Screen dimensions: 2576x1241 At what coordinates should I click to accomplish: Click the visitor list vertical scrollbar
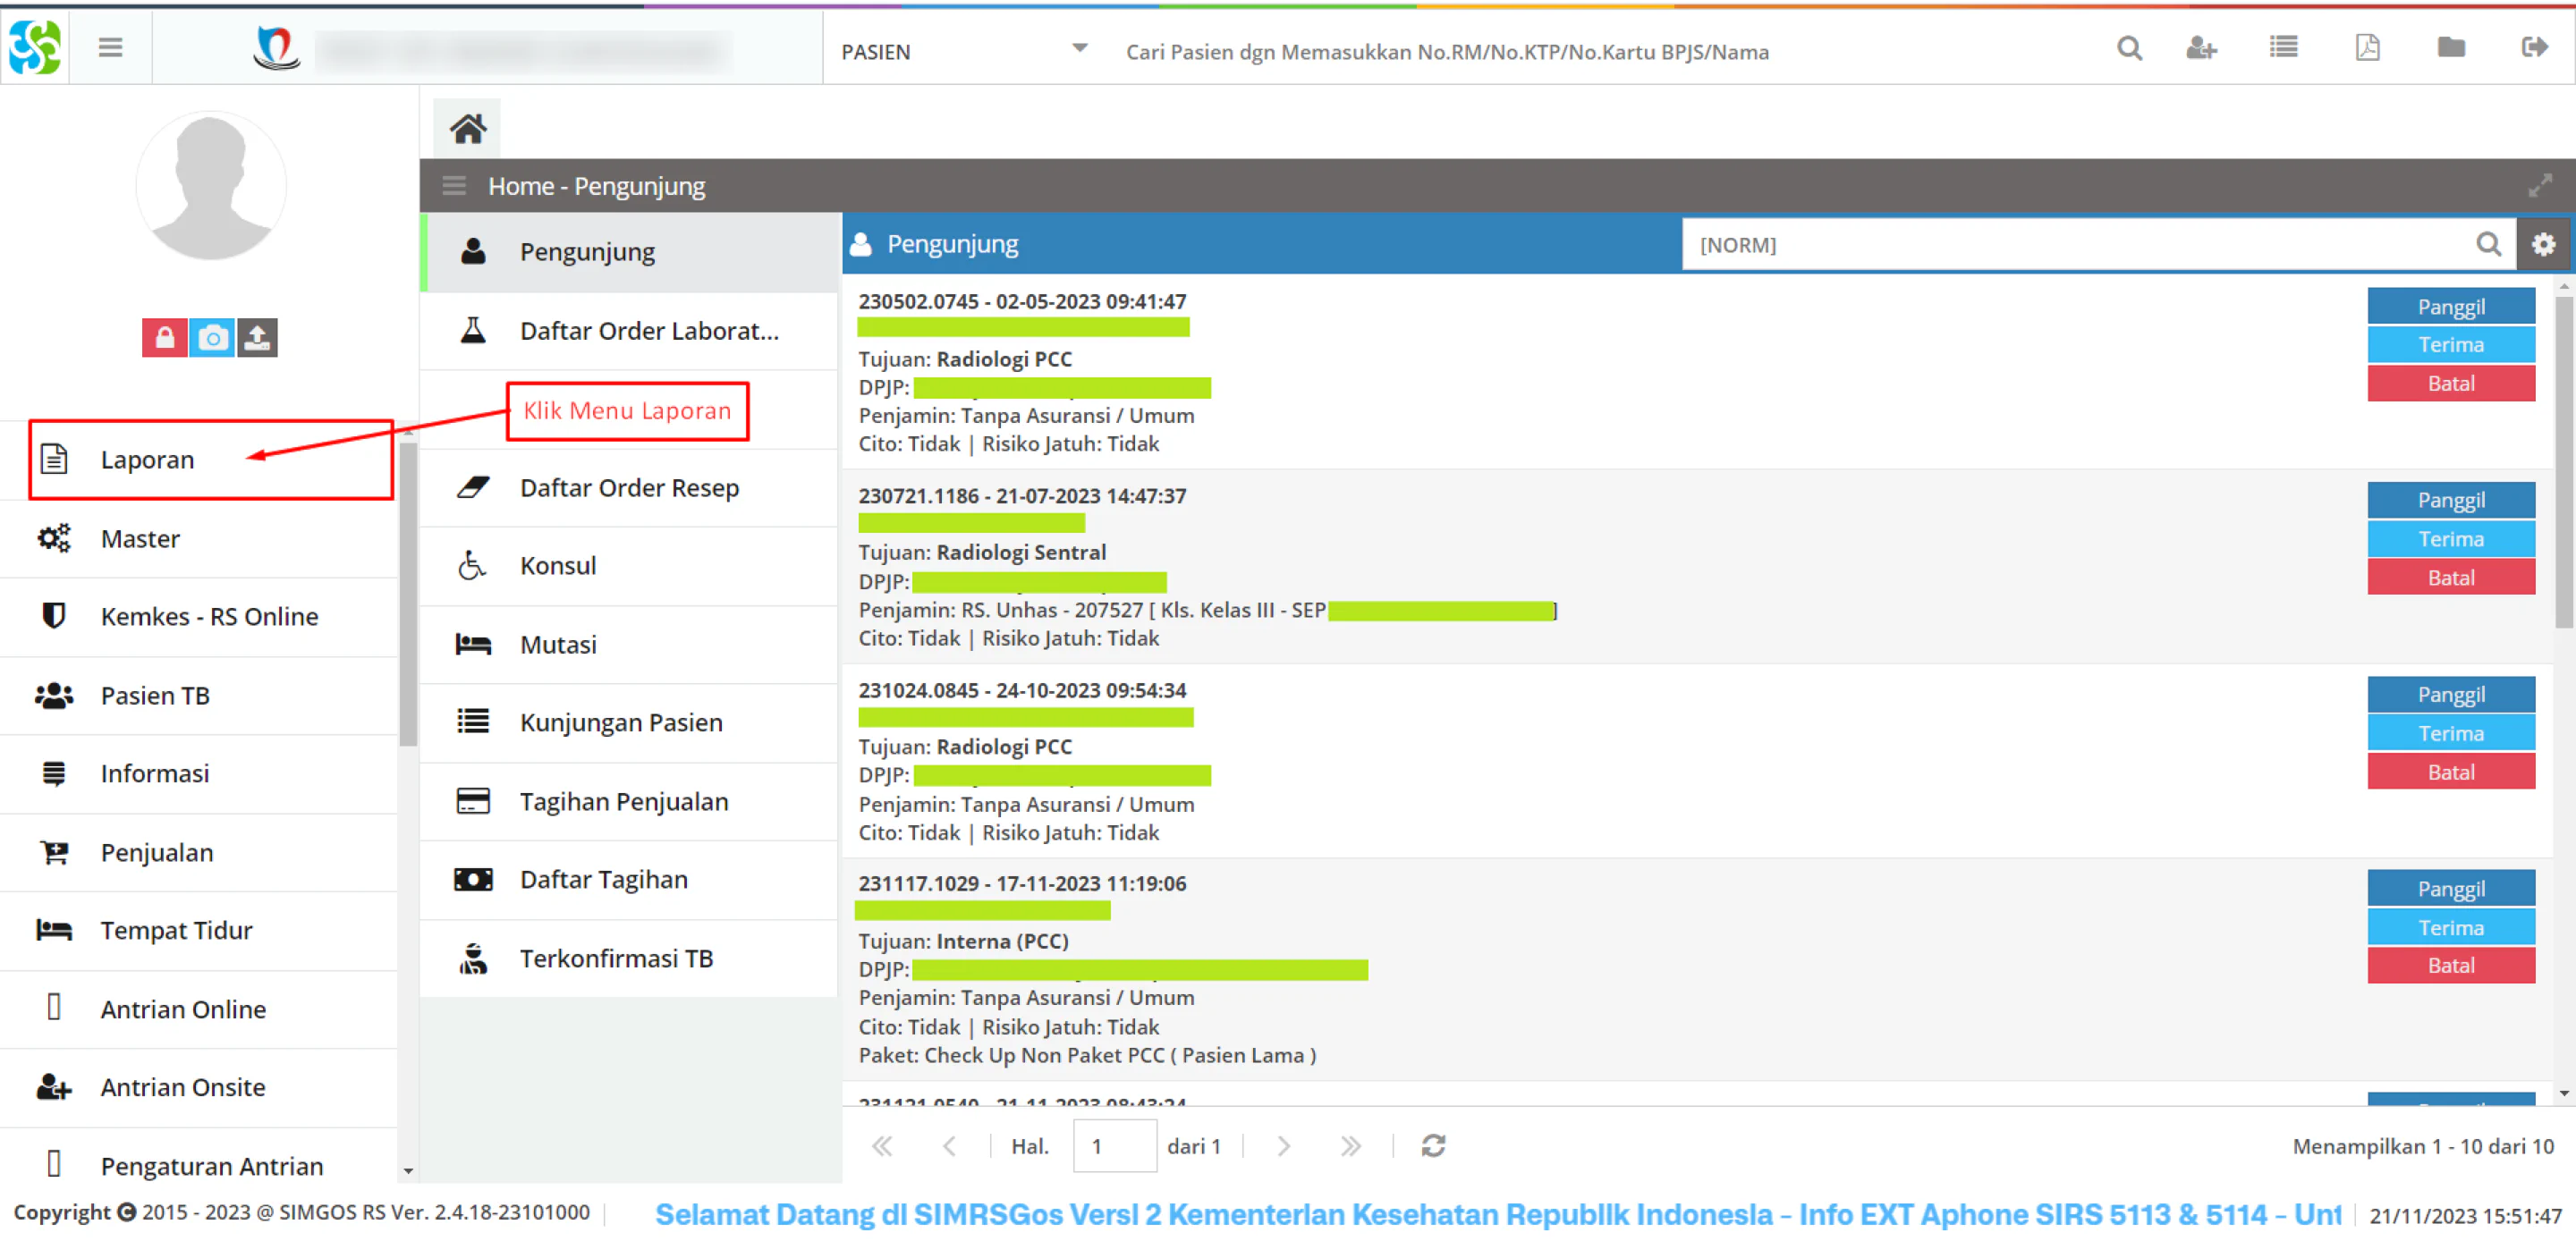(x=2563, y=462)
